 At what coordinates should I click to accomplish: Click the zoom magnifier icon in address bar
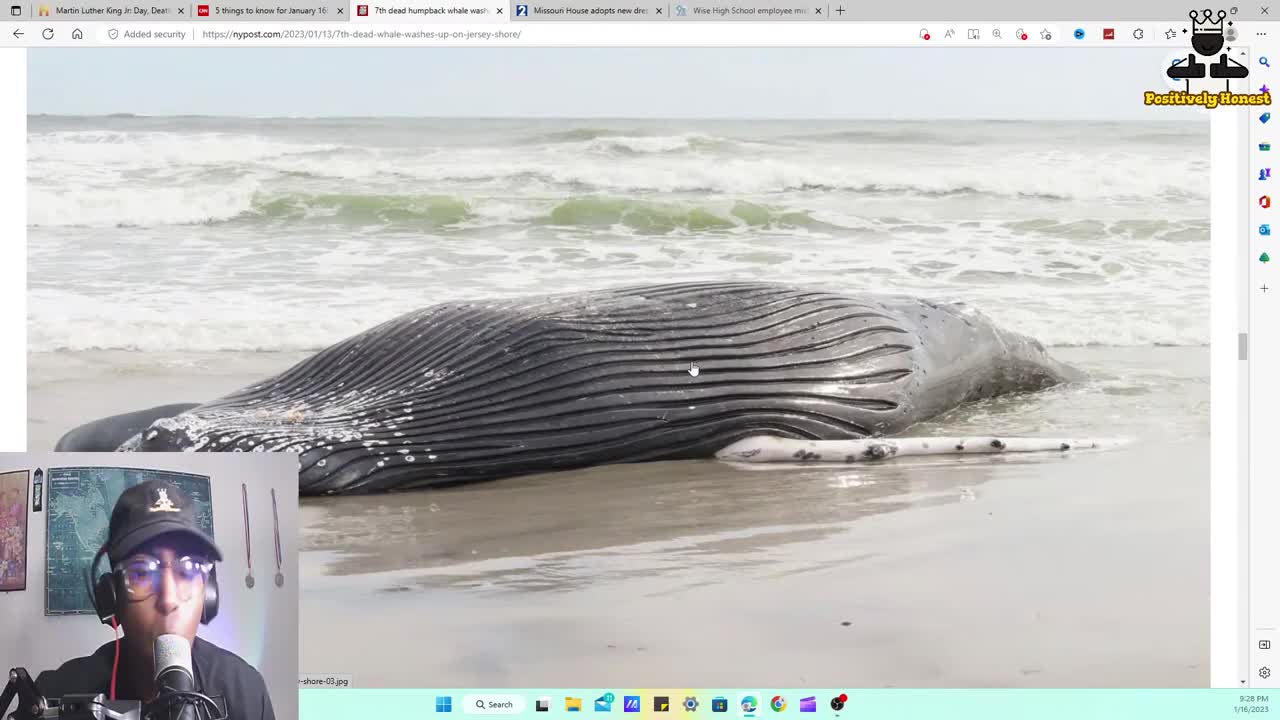tap(997, 34)
